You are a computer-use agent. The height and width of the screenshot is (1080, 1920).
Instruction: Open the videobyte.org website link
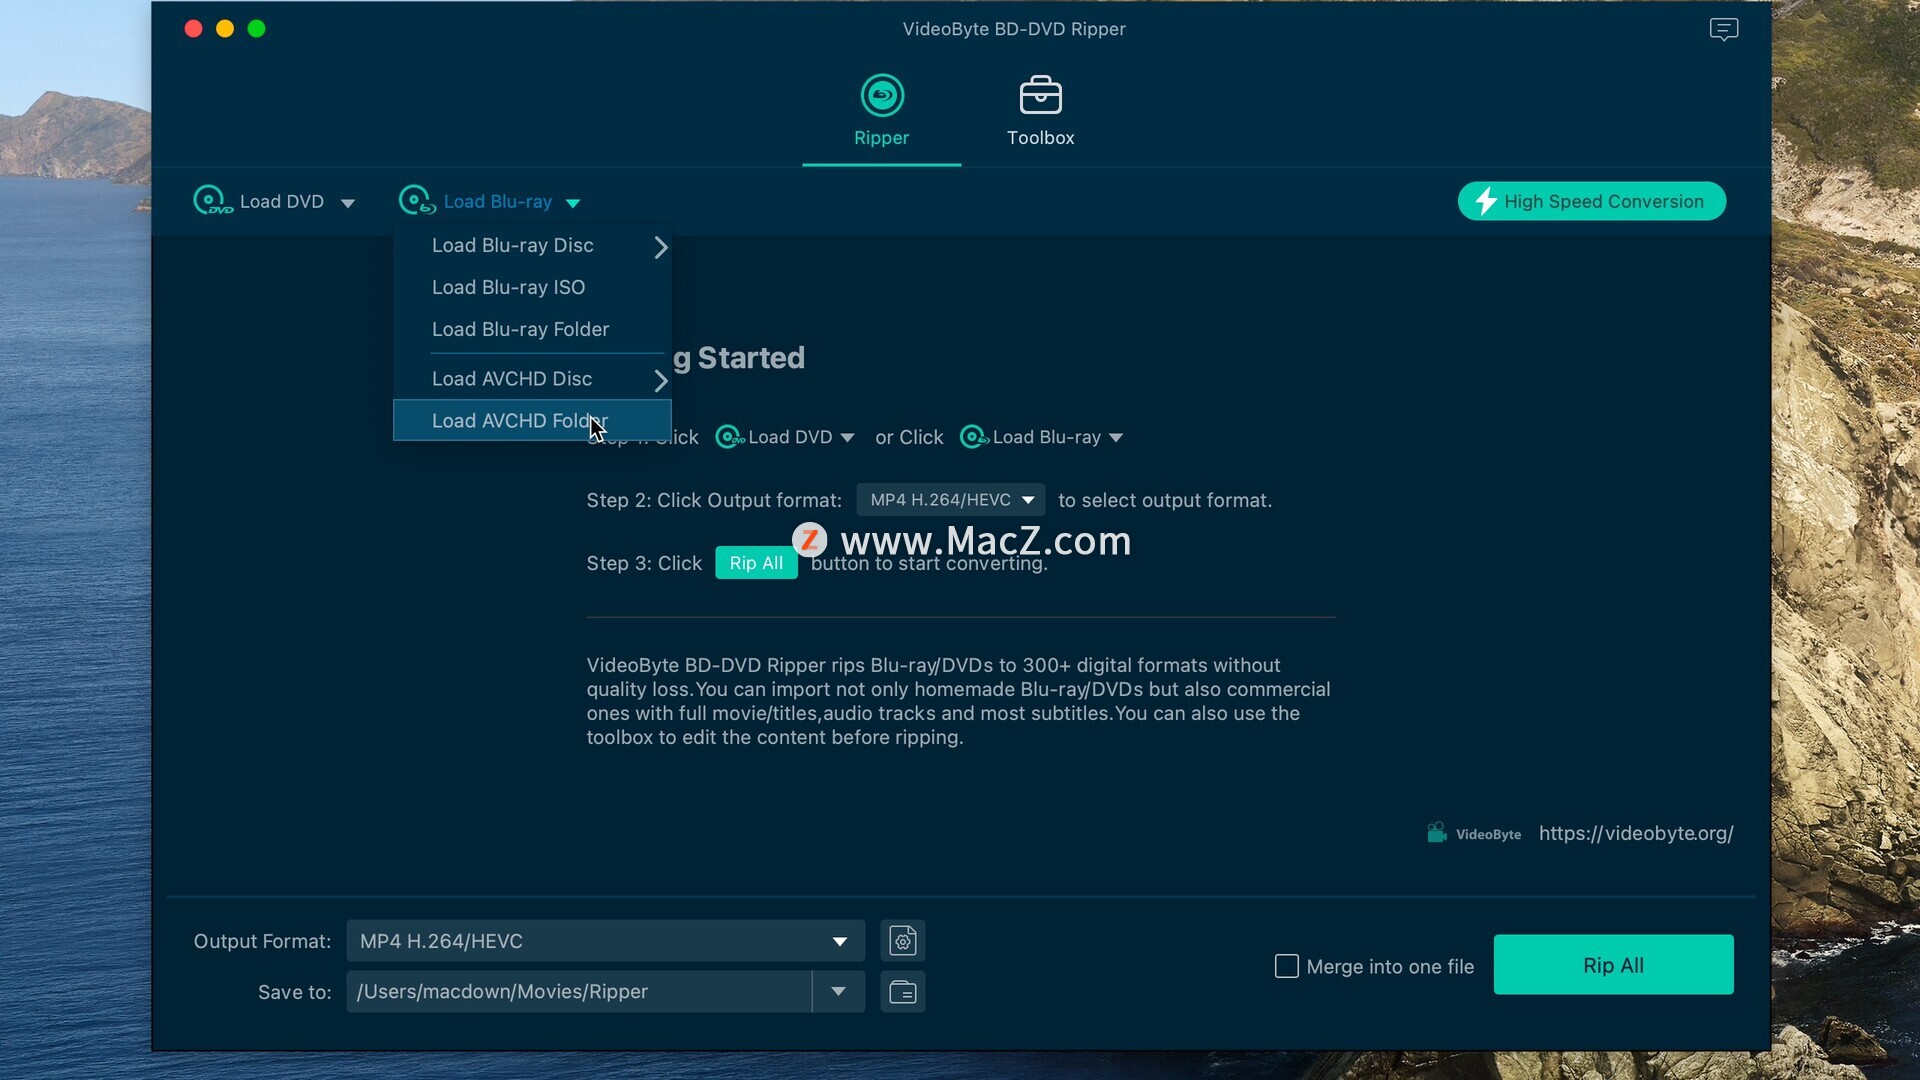pos(1635,834)
